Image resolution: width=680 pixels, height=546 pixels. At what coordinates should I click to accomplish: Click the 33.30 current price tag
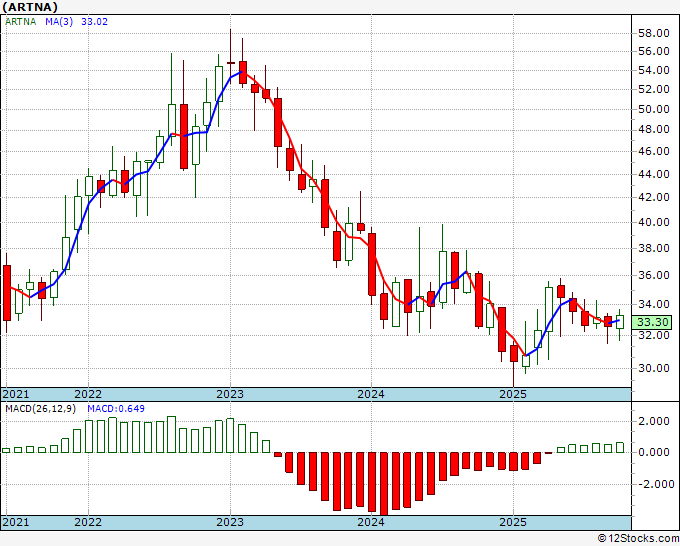653,322
